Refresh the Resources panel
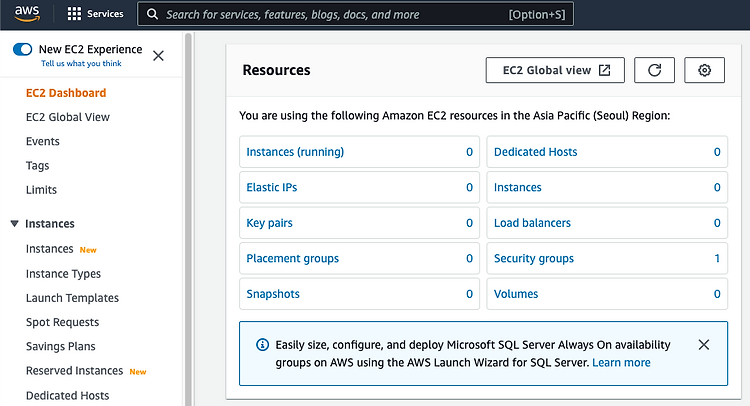 [654, 70]
